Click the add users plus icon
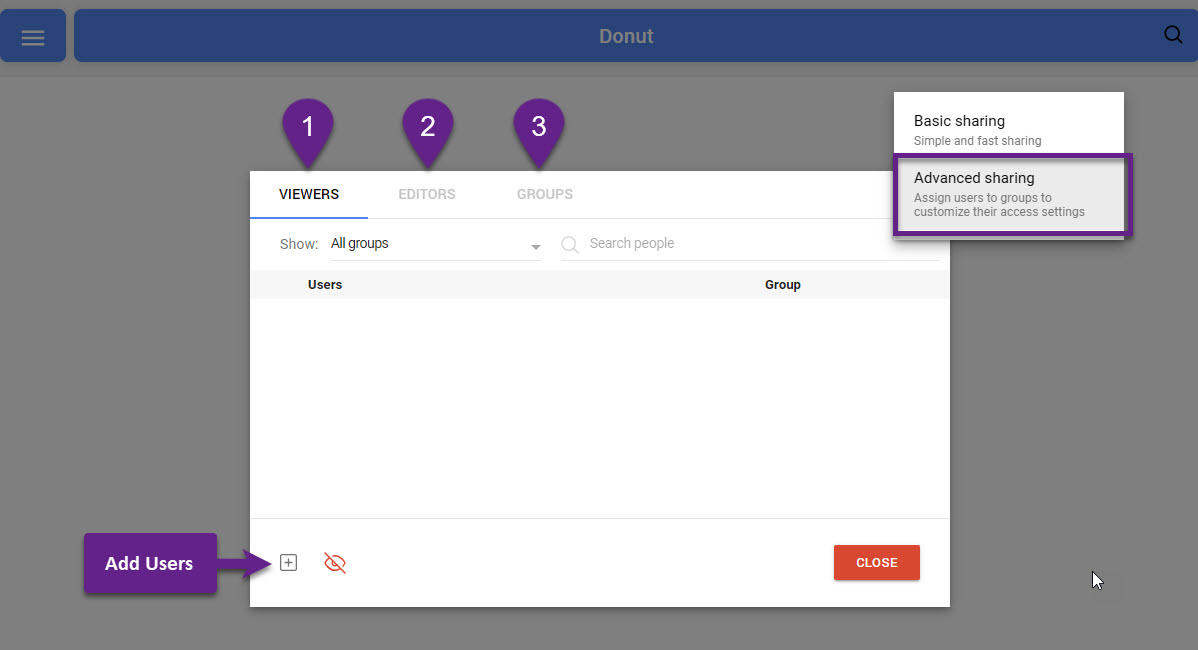 pos(288,563)
